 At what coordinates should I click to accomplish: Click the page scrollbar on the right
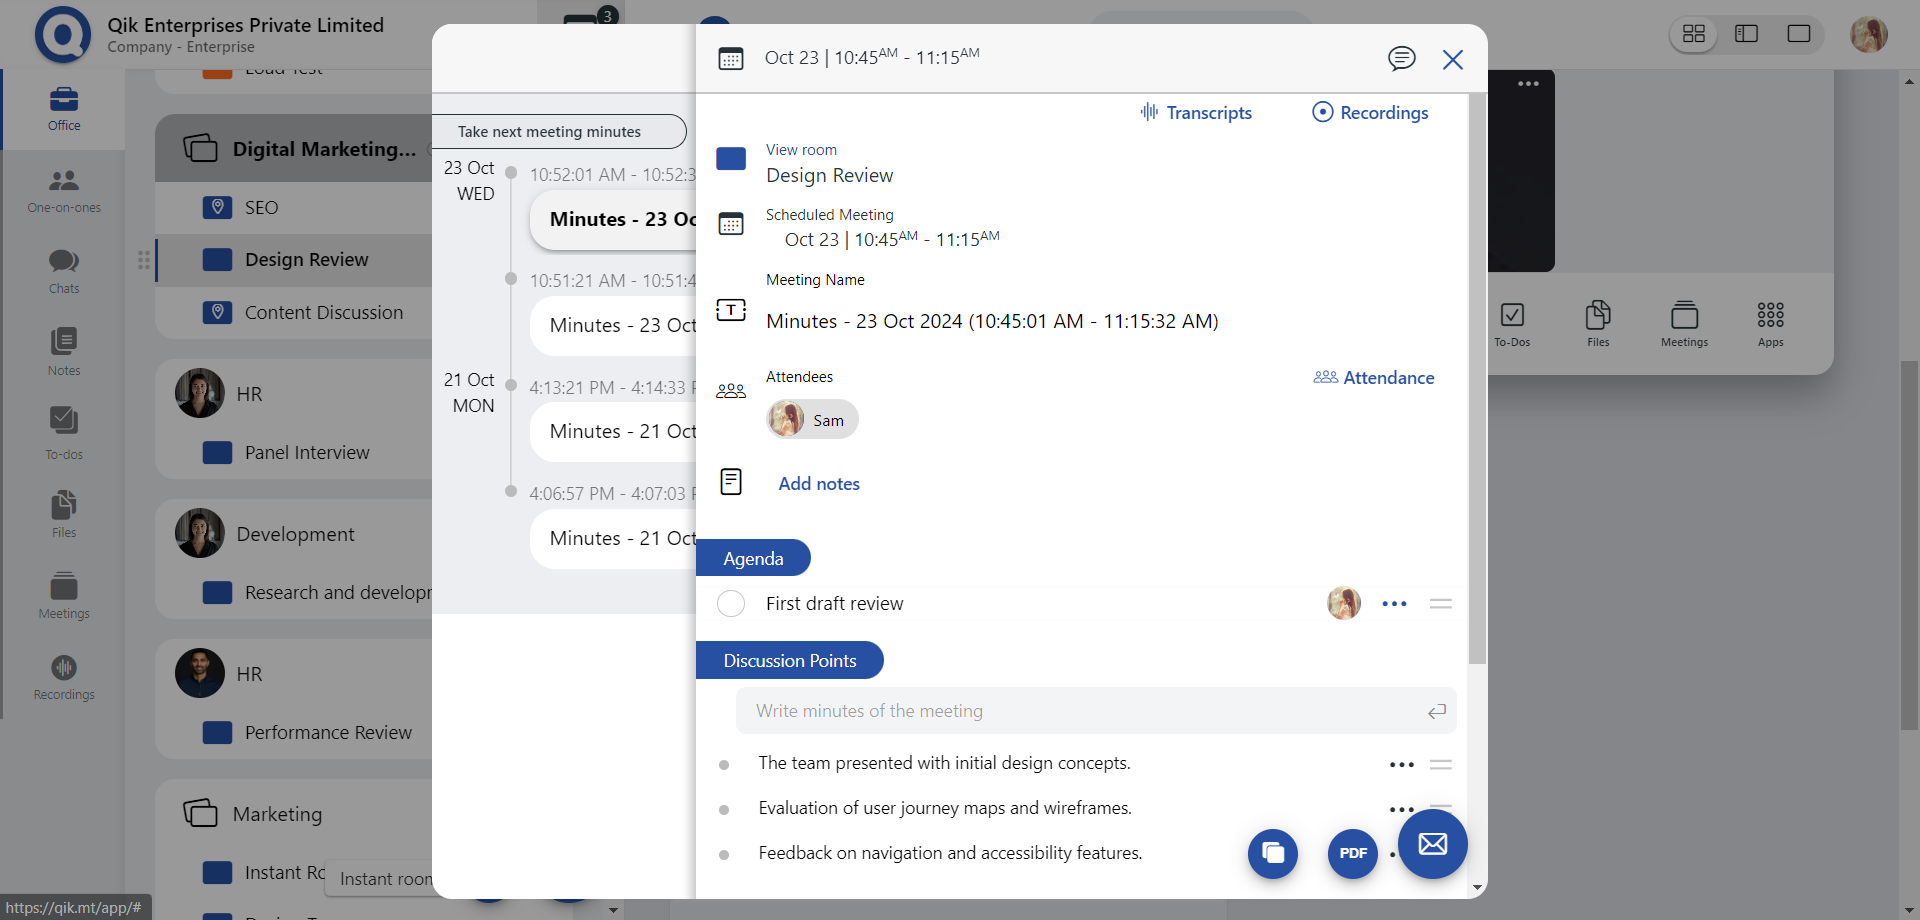1909,545
